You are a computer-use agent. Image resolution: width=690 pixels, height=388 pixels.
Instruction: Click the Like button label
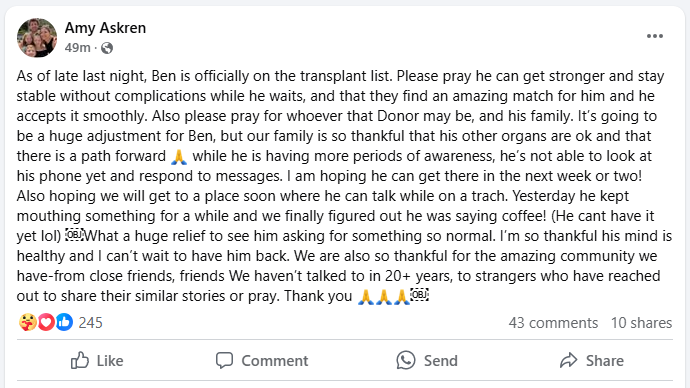[110, 361]
